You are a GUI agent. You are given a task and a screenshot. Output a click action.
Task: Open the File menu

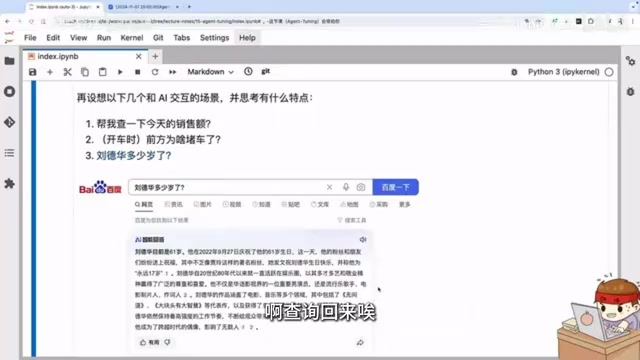click(30, 38)
